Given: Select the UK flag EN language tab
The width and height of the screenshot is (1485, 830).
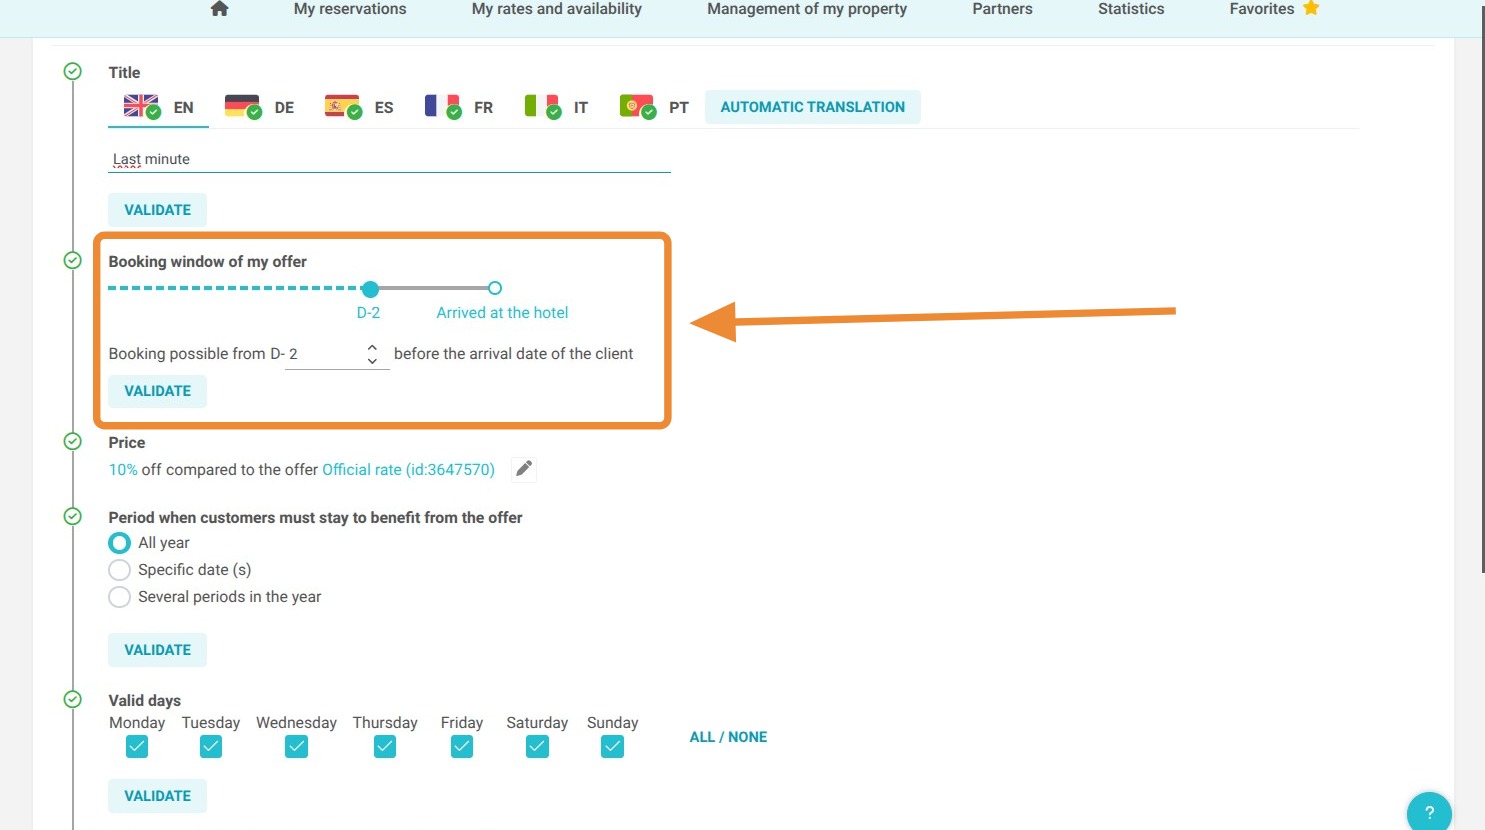Looking at the screenshot, I should 158,107.
